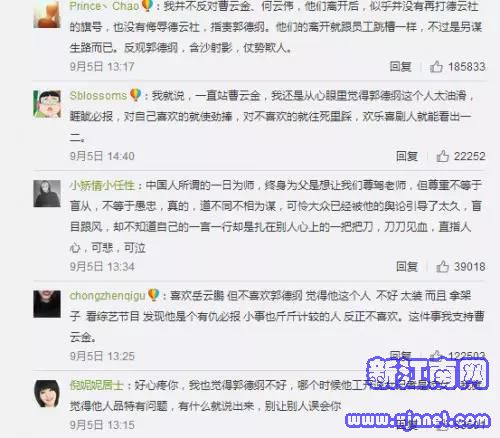Open 倪妮妮居士's avatar picture

(x=47, y=394)
